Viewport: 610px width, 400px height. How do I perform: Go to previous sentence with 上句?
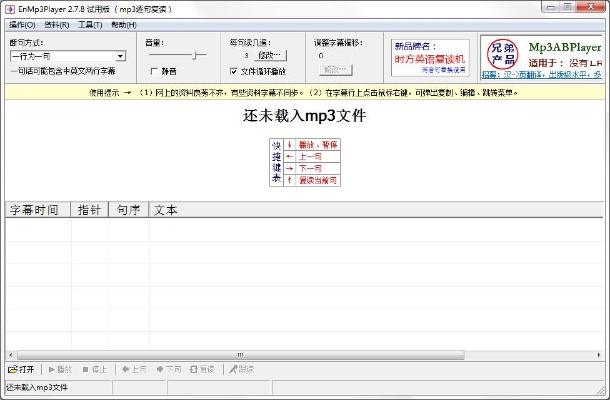click(134, 369)
